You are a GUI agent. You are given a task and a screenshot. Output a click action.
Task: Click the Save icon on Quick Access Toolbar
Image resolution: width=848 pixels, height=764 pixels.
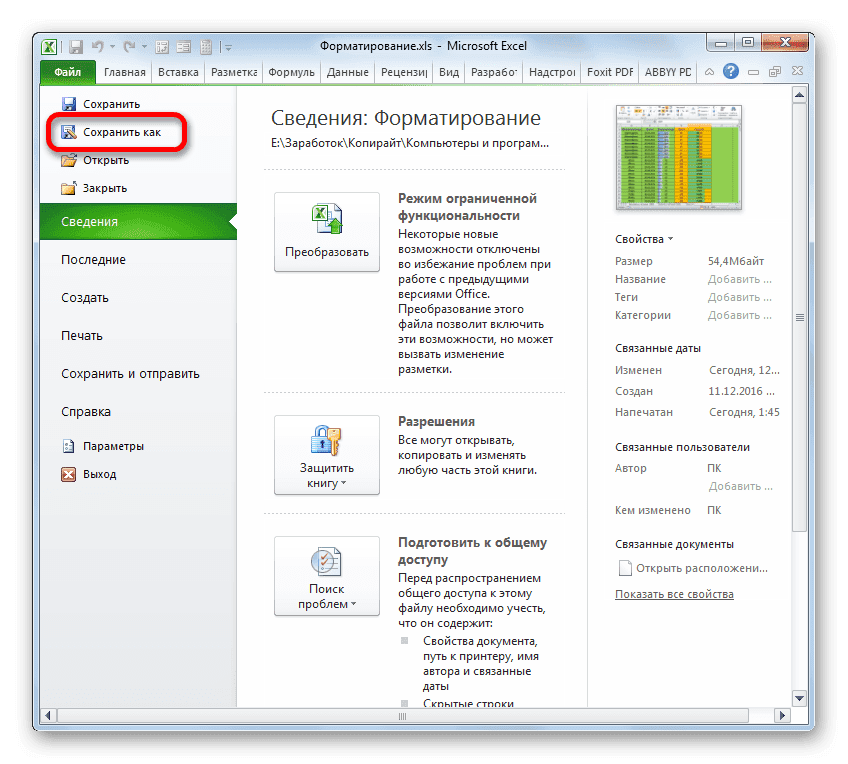pyautogui.click(x=75, y=45)
